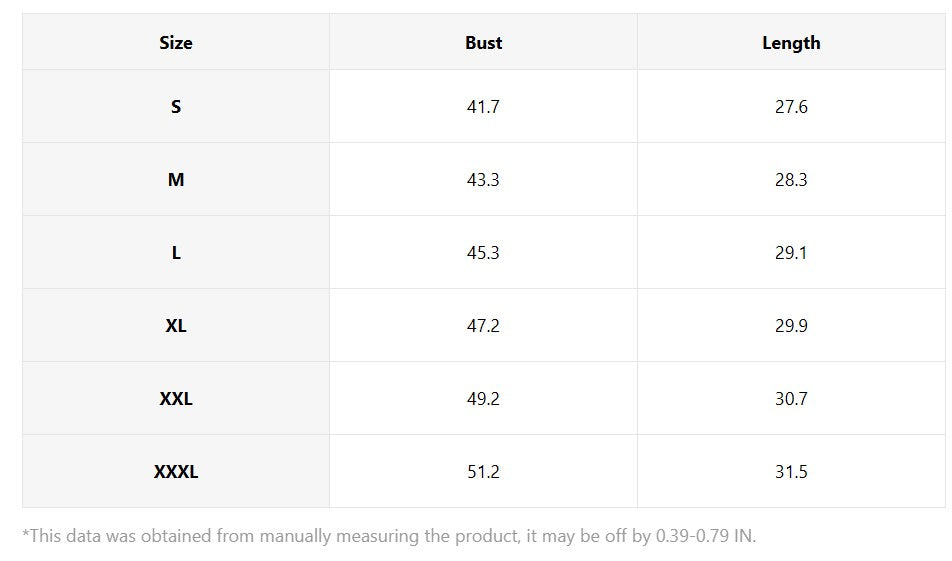This screenshot has width=952, height=561.
Task: Click the length value 31.5
Action: point(791,471)
